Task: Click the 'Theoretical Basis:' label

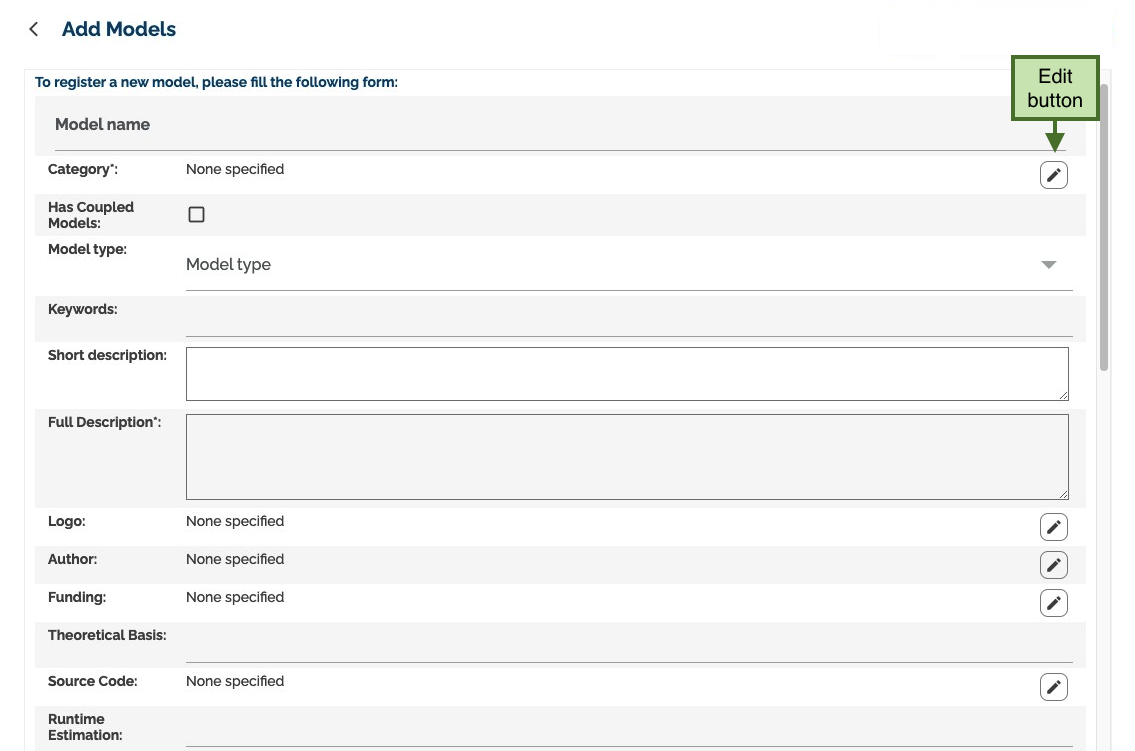Action: click(107, 635)
